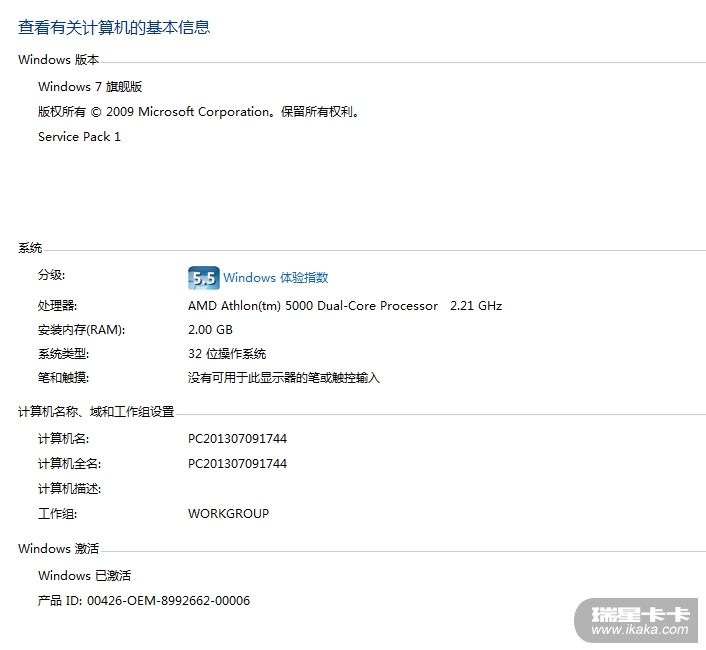
Task: Click the 5.5 experience index score badge
Action: (x=204, y=278)
